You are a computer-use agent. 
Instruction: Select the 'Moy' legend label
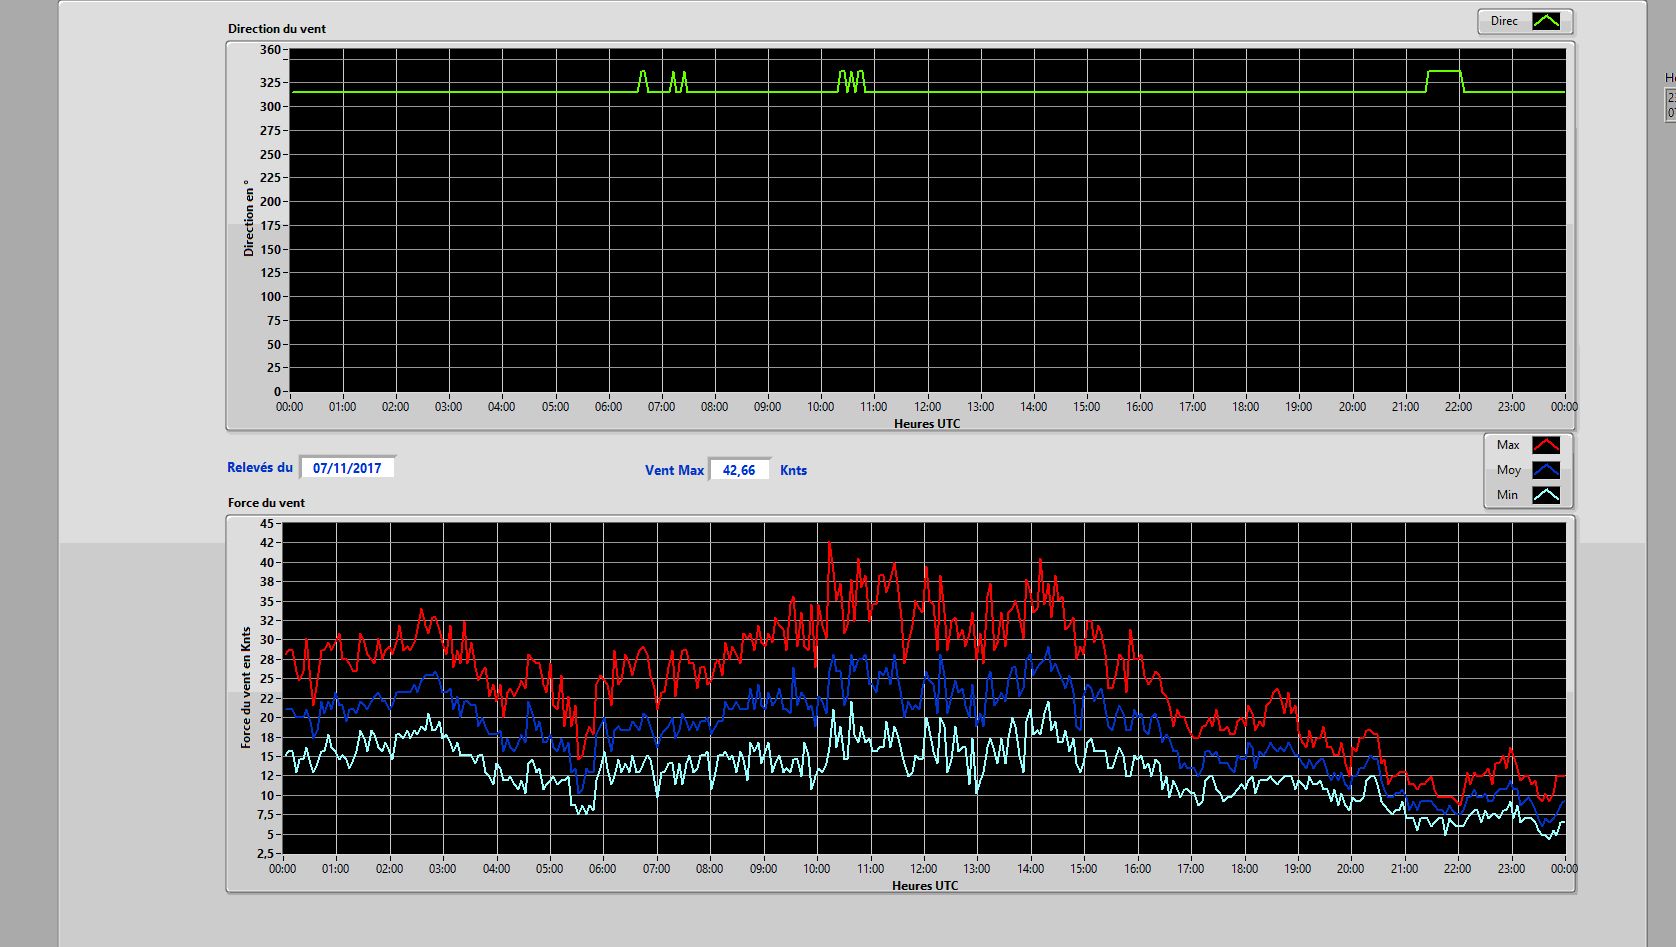[1509, 470]
